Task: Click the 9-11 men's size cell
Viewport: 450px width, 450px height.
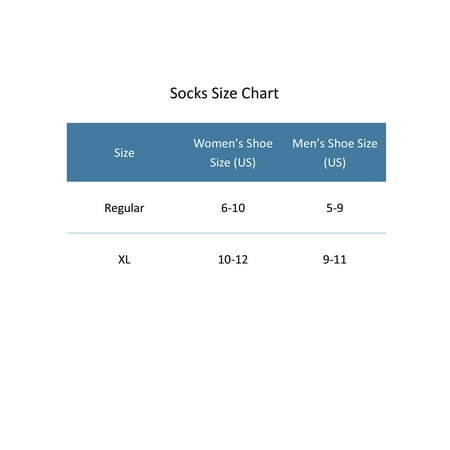Action: click(x=335, y=259)
